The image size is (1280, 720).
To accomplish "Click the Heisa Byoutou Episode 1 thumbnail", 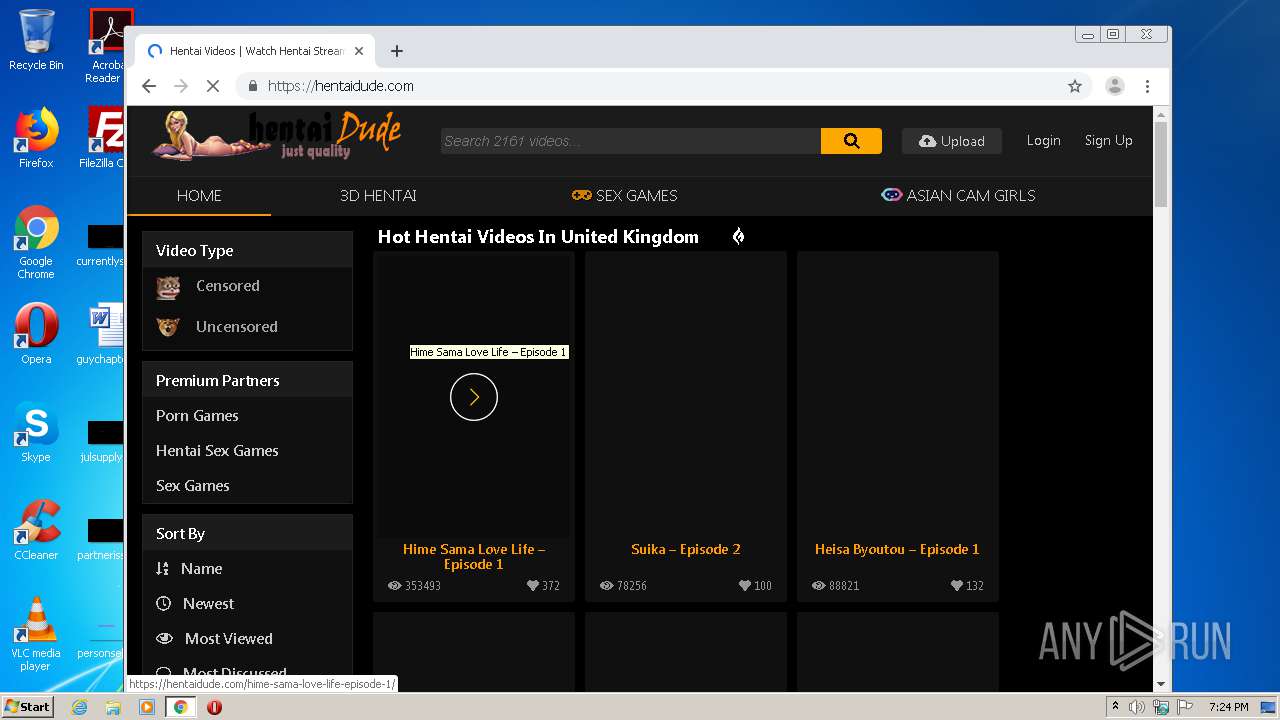I will 898,395.
